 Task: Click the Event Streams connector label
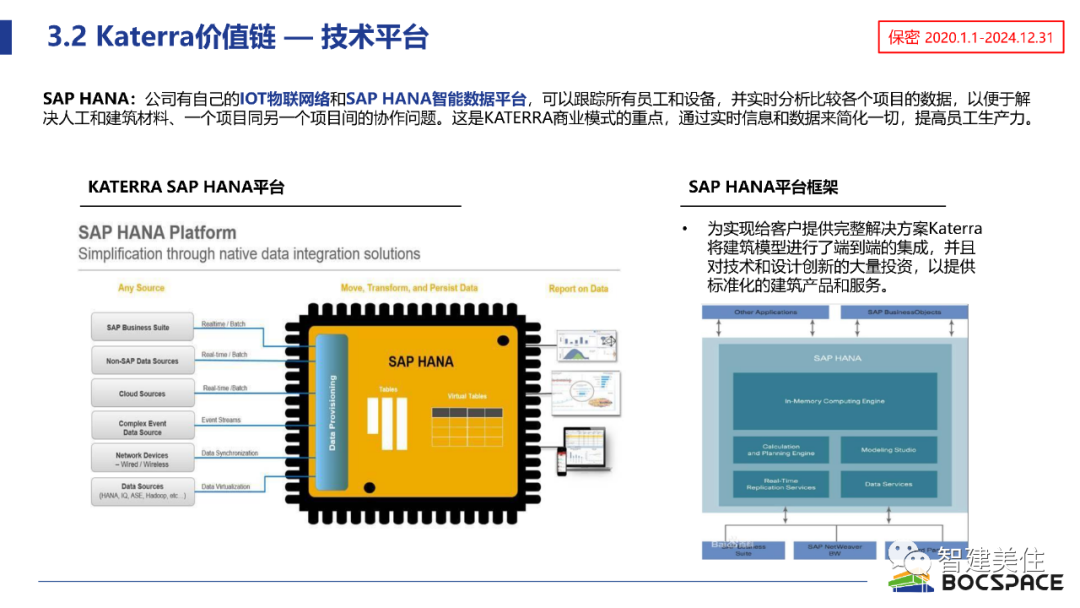tap(221, 419)
